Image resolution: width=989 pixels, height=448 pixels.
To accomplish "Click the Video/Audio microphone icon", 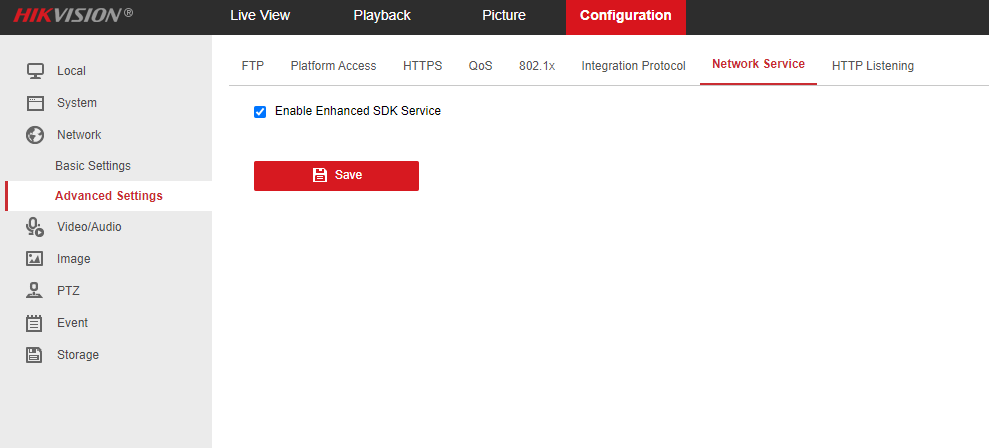I will pyautogui.click(x=35, y=227).
